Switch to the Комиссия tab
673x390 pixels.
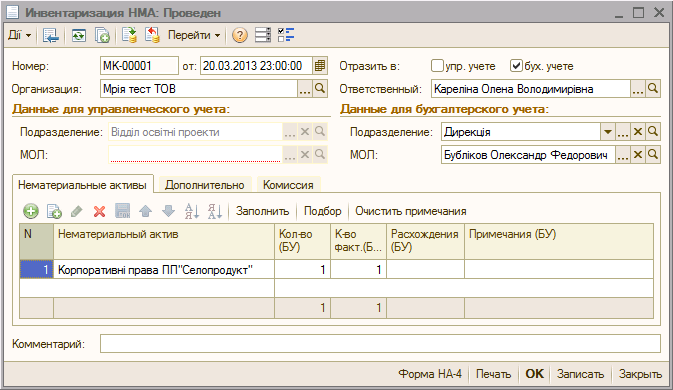coord(288,185)
